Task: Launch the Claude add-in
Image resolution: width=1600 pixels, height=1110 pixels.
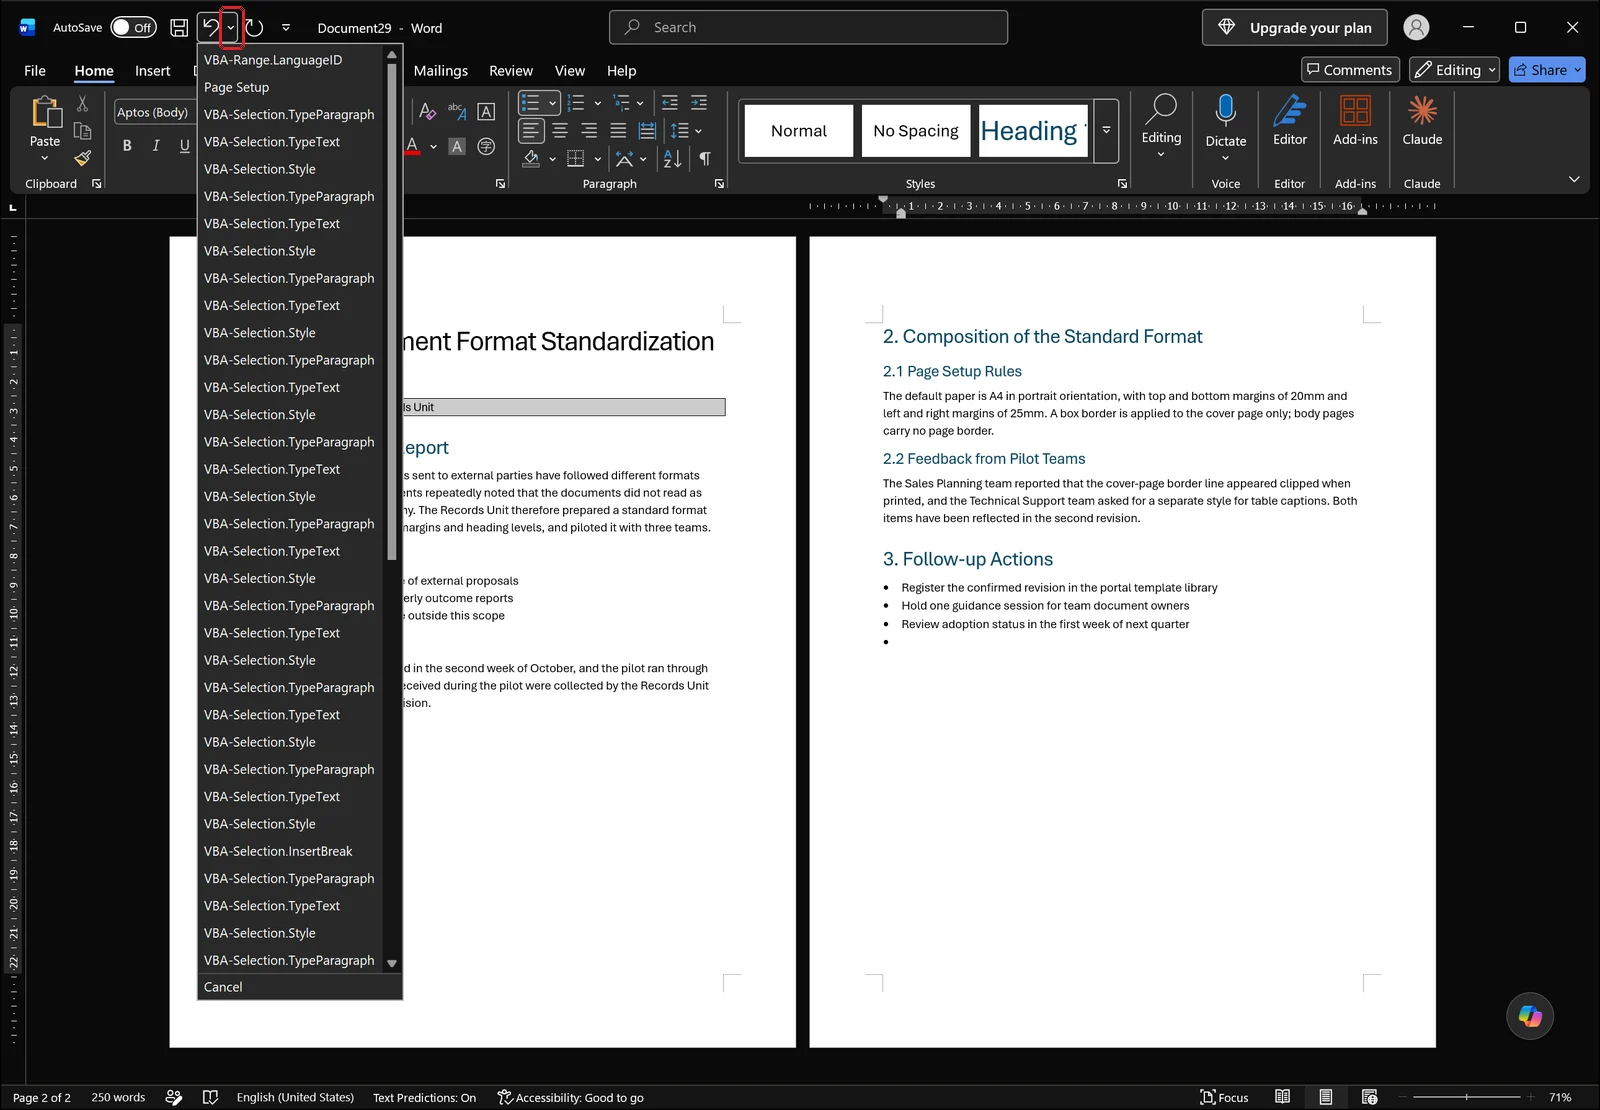Action: [x=1422, y=112]
